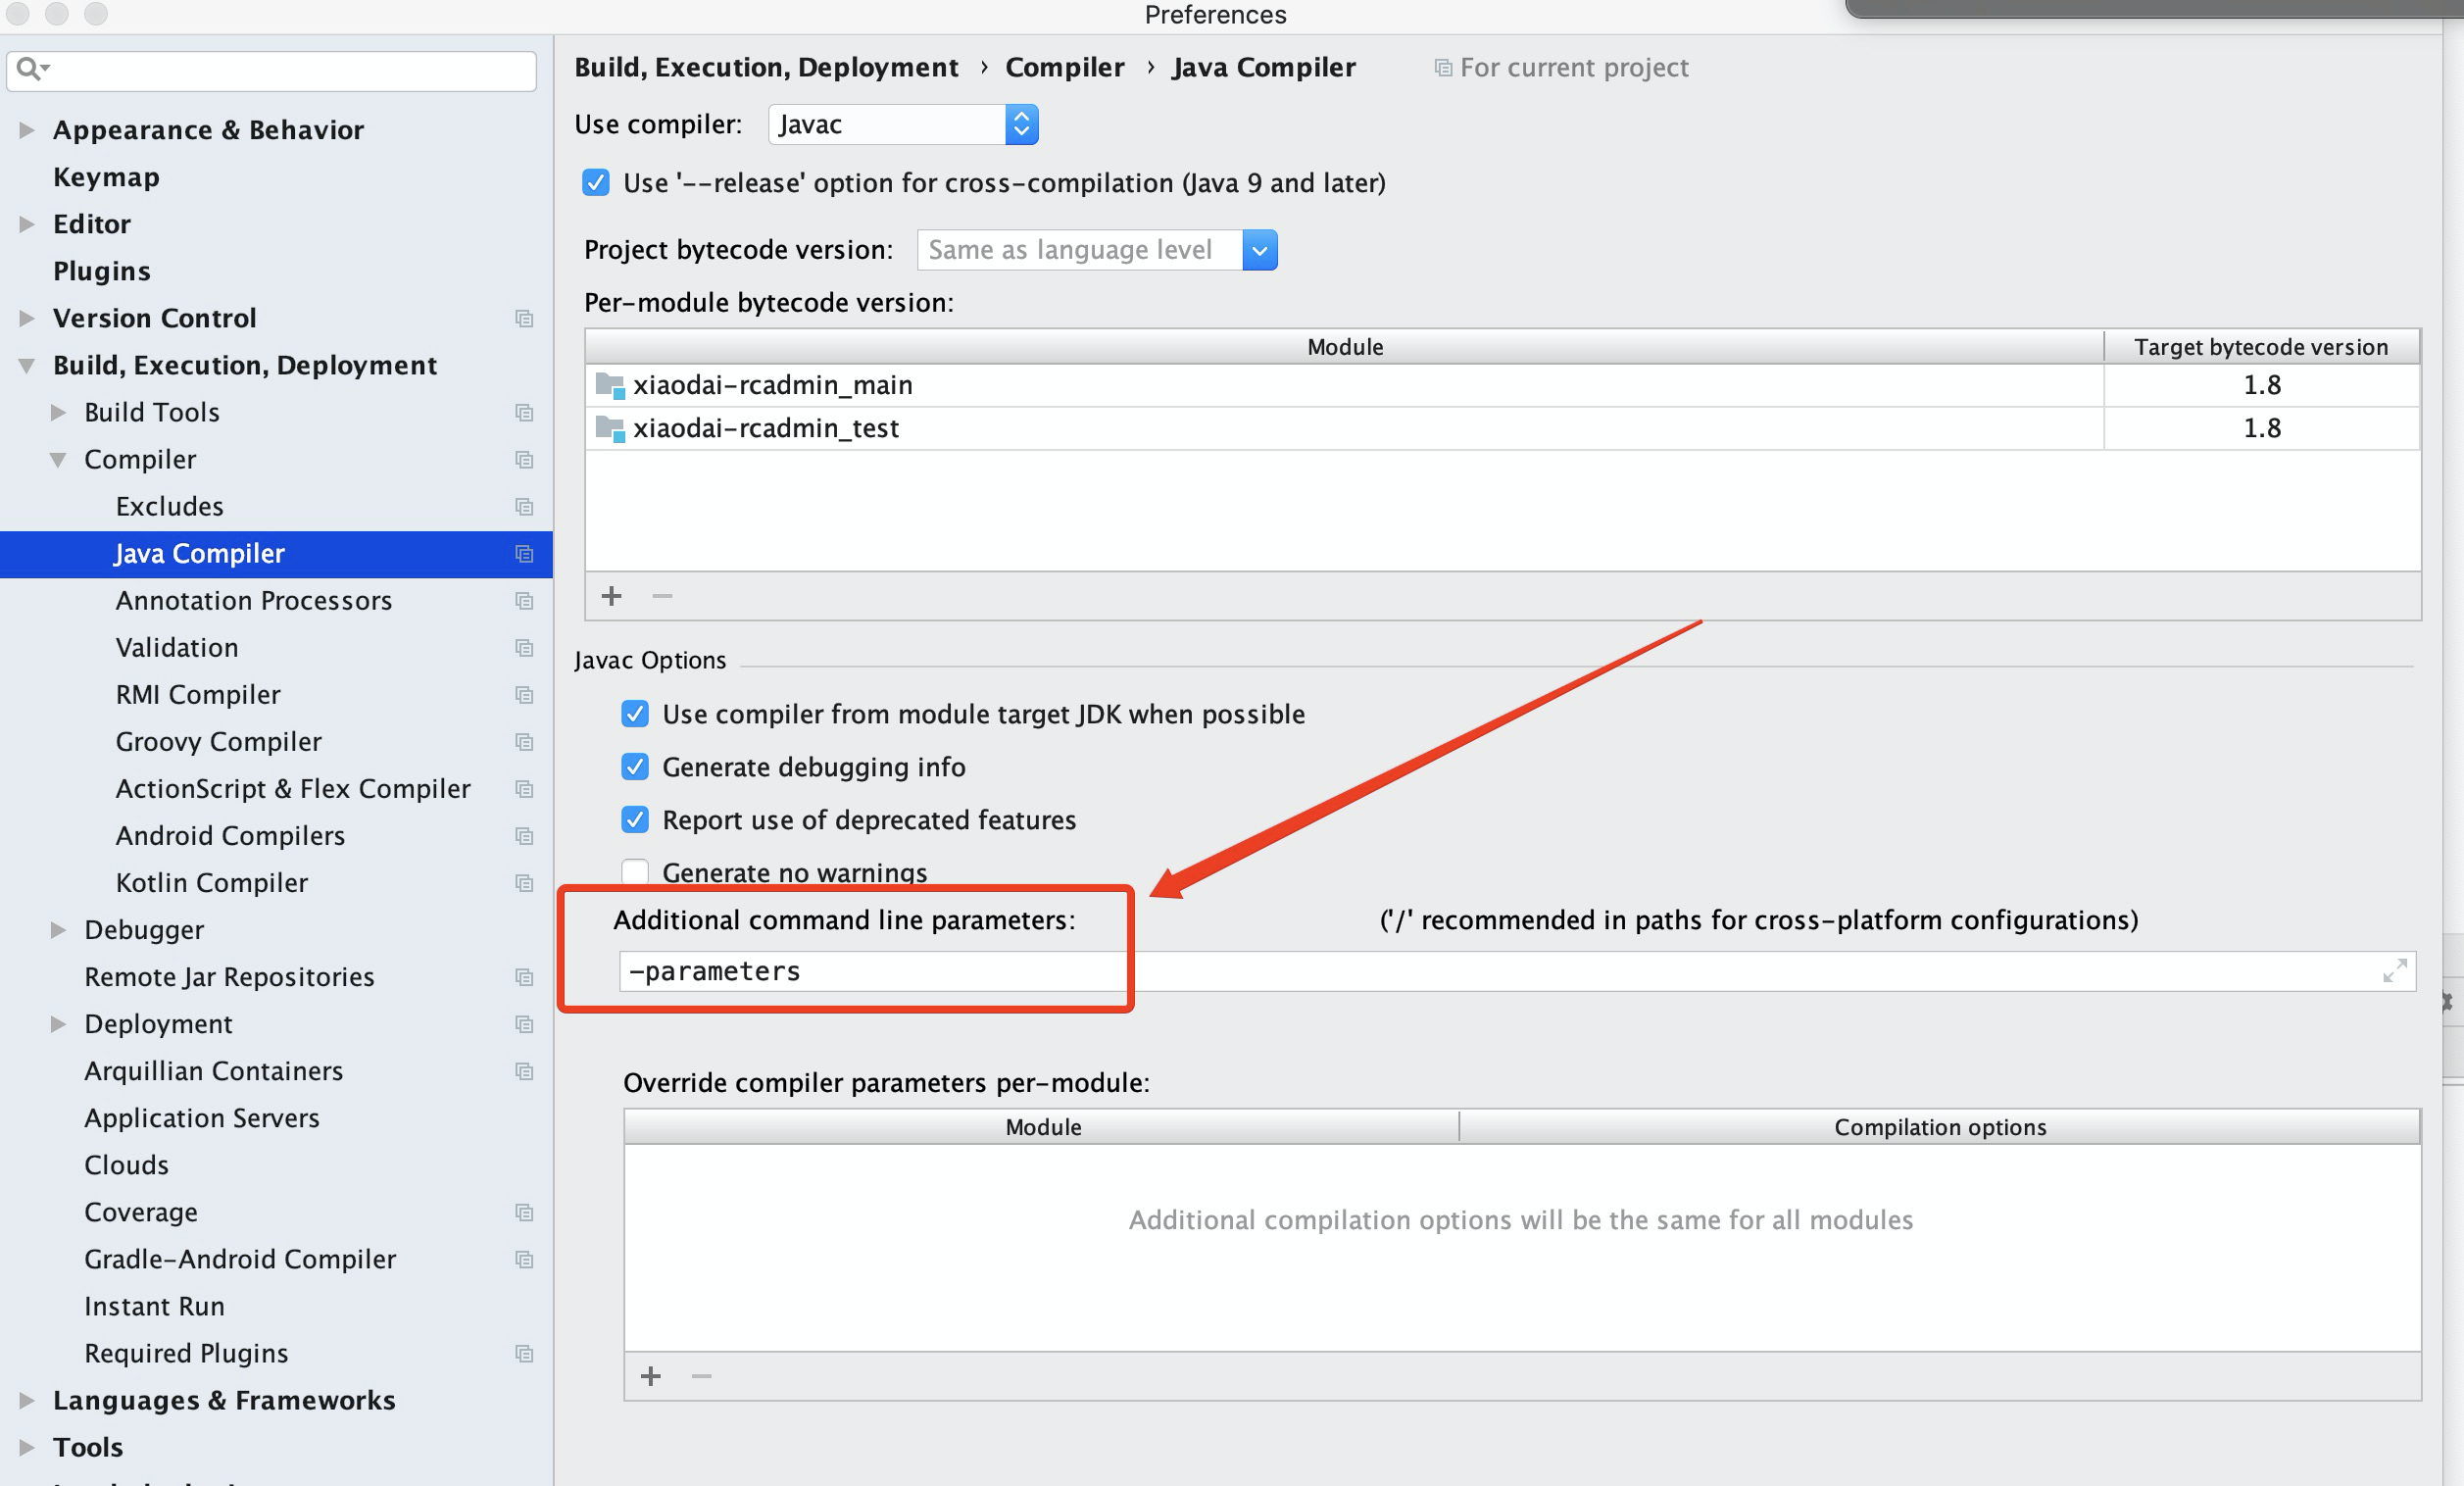Disable Generate debugging info option
This screenshot has height=1486, width=2464.
coord(637,766)
